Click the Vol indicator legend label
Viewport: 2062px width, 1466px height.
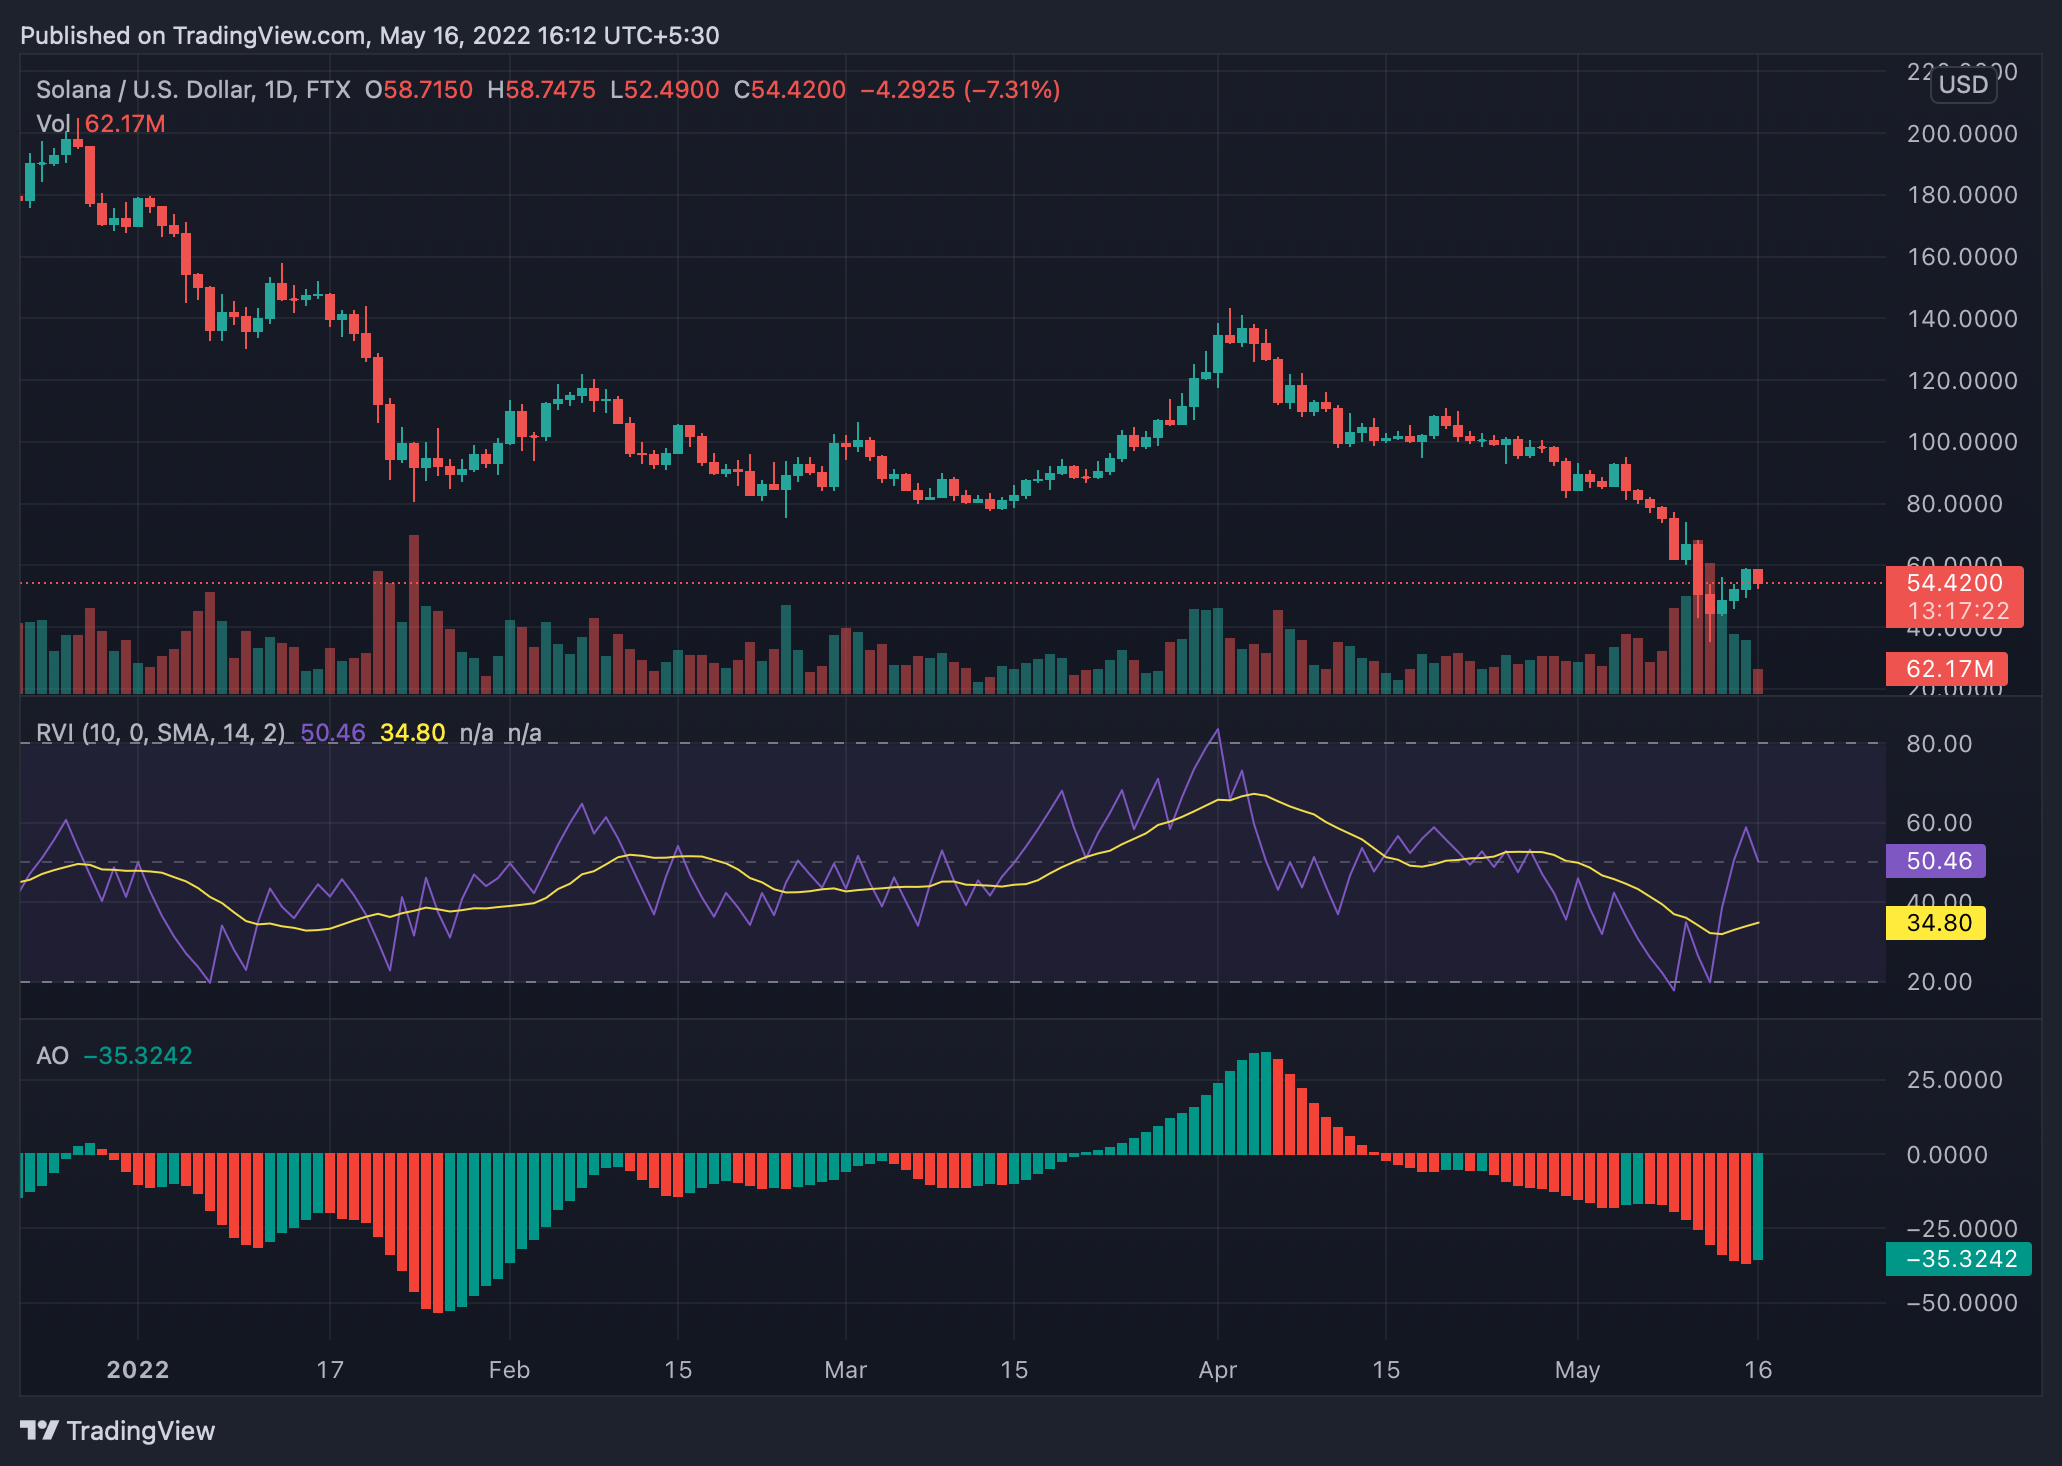click(x=52, y=124)
